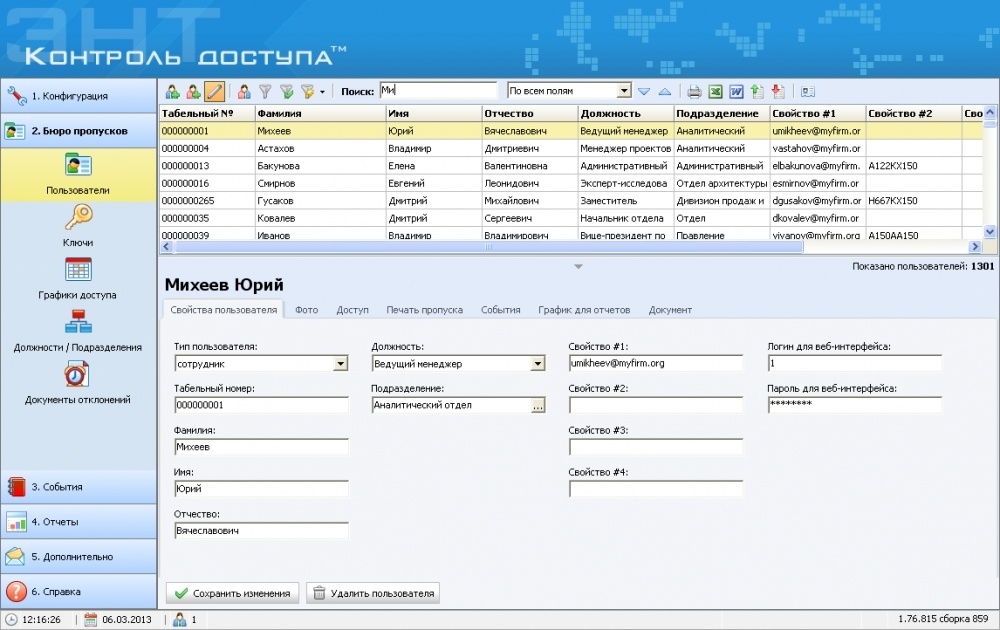Screen dimensions: 1000x630
Task: Click Пароль для веб-интерфейса field
Action: (855, 405)
